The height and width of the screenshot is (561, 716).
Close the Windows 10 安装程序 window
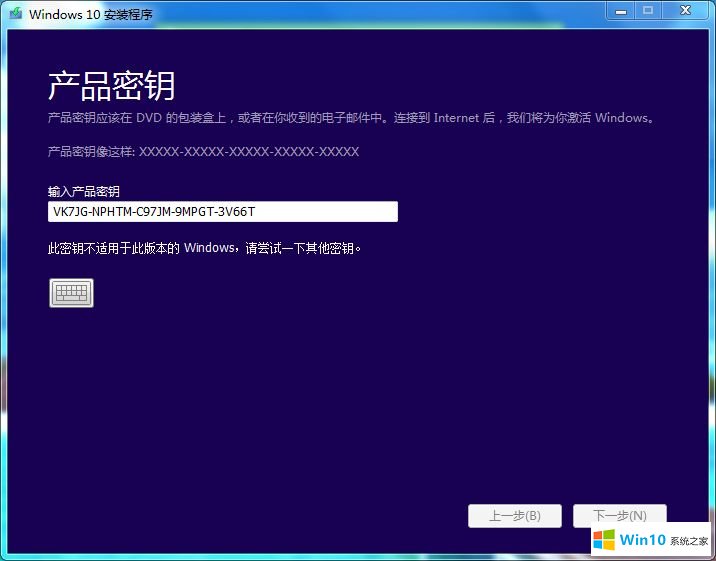click(685, 11)
